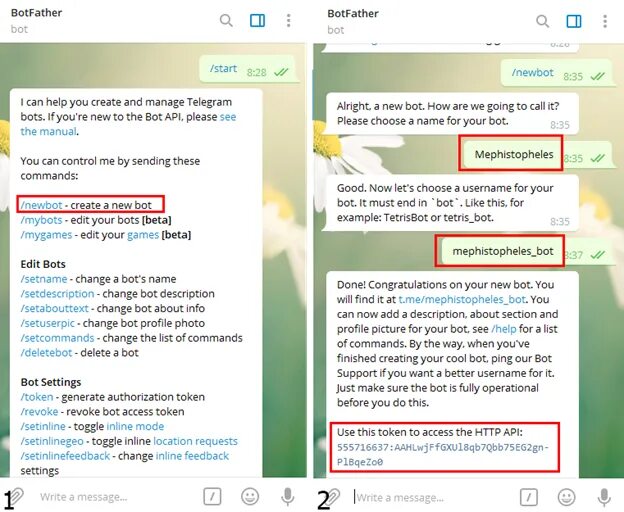Click the /token command link
This screenshot has height=512, width=624.
[x=37, y=397]
